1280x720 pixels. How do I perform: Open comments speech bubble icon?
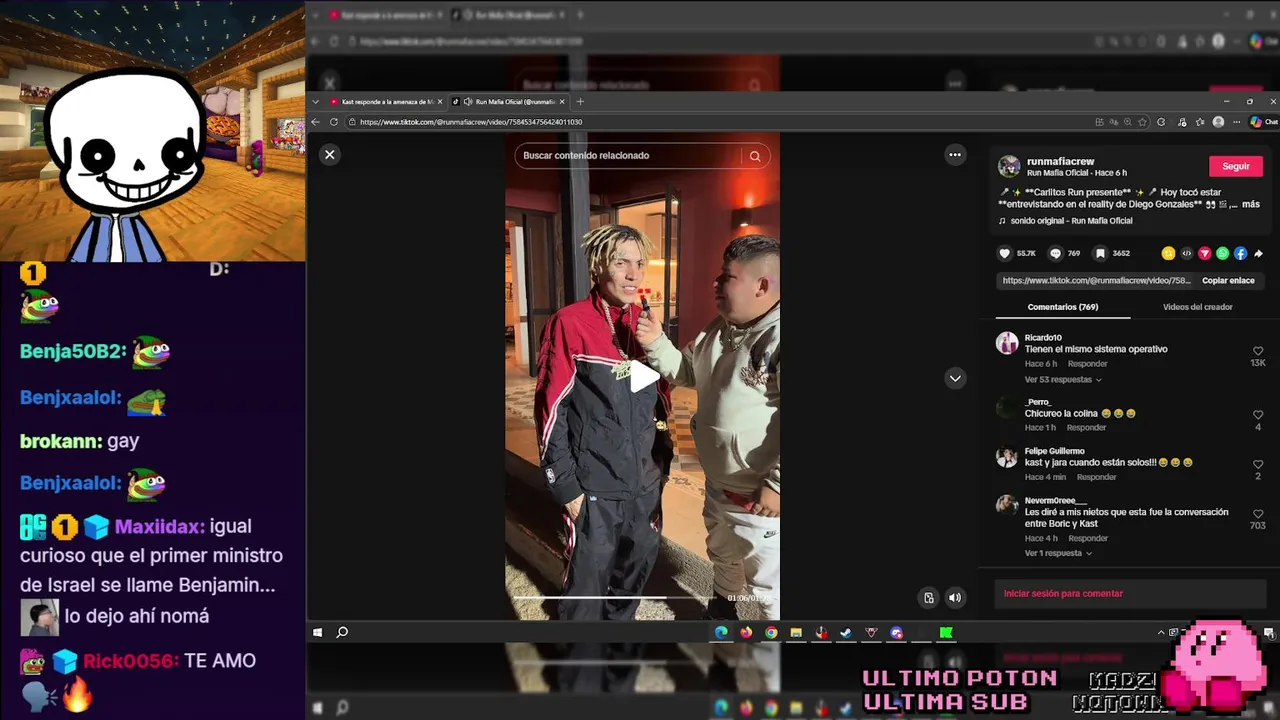pyautogui.click(x=1055, y=254)
